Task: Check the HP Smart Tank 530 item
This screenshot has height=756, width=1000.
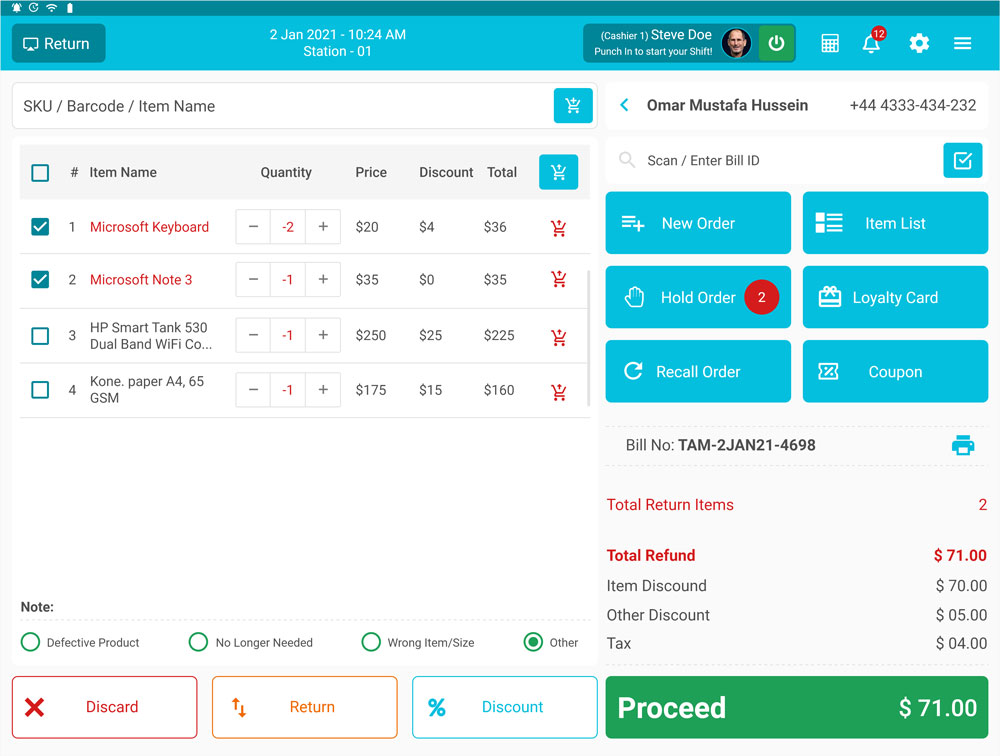Action: pyautogui.click(x=40, y=336)
